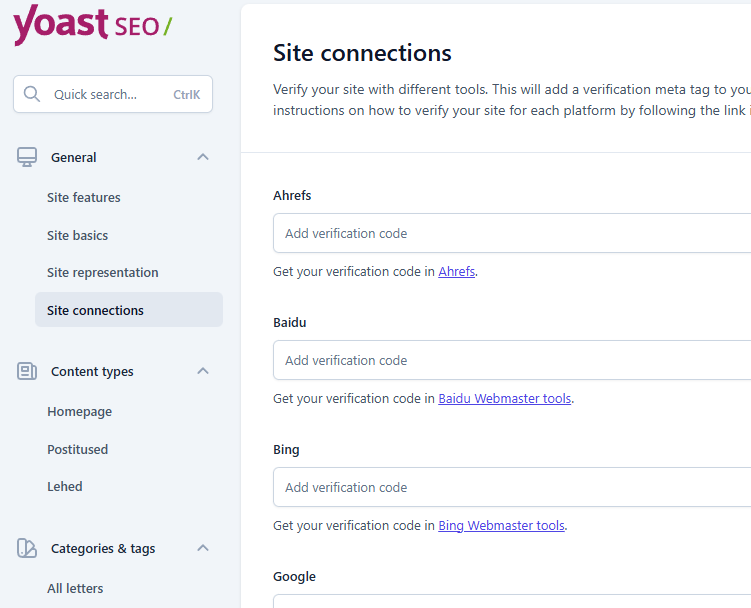751x608 pixels.
Task: Open the Site features menu item
Action: coord(84,198)
